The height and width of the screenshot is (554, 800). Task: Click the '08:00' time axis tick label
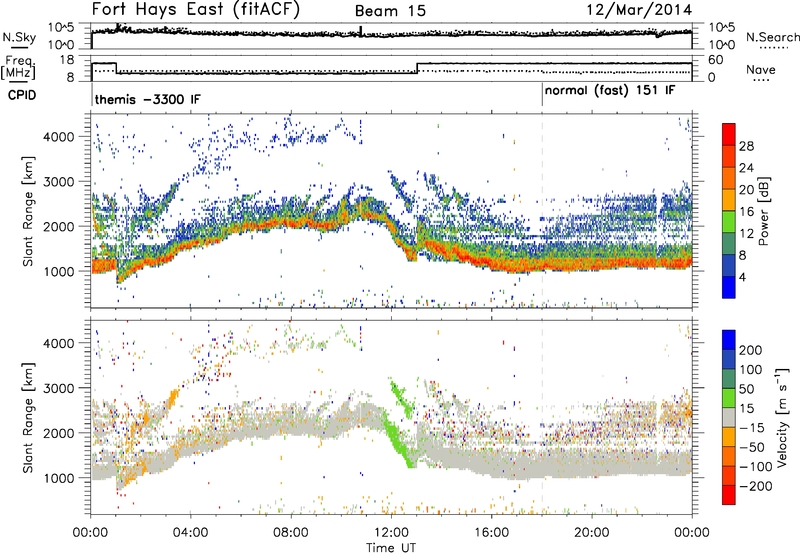click(291, 533)
